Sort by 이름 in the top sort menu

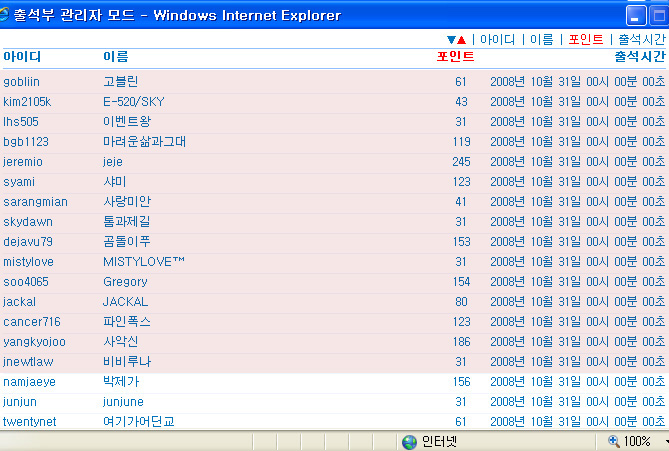point(541,40)
